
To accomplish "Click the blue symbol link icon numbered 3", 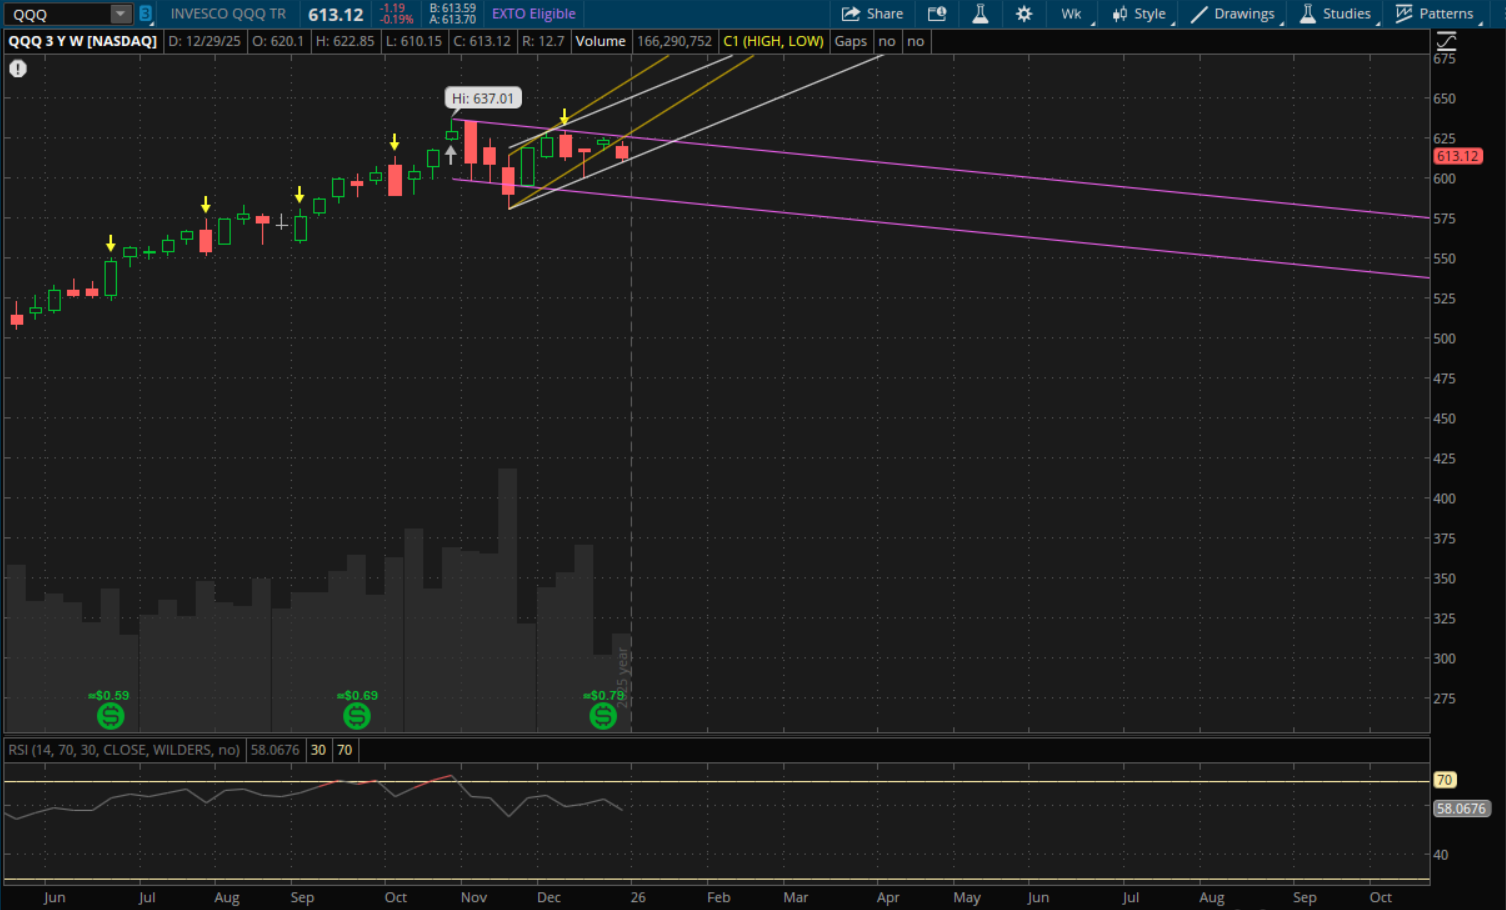I will [145, 14].
